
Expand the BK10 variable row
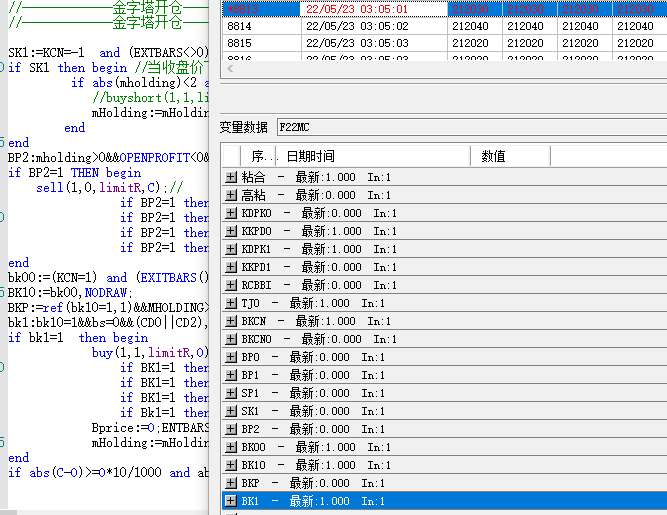[x=231, y=465]
